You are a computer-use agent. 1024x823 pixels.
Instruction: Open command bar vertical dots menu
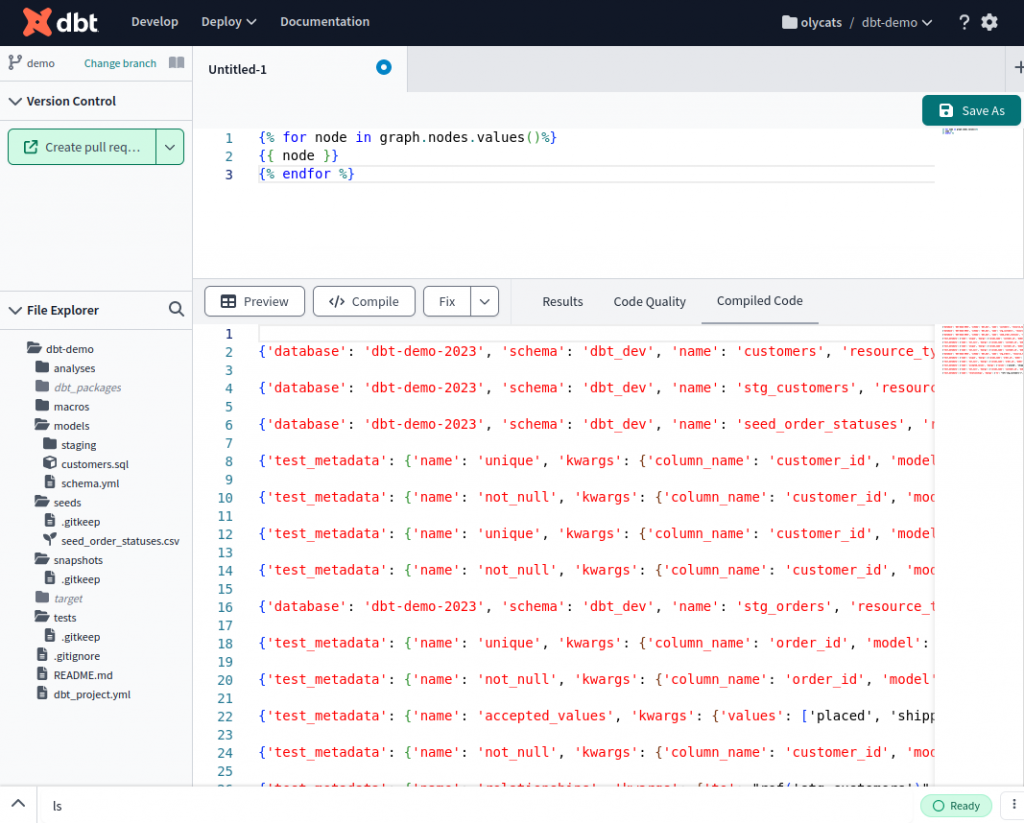pyautogui.click(x=1014, y=805)
